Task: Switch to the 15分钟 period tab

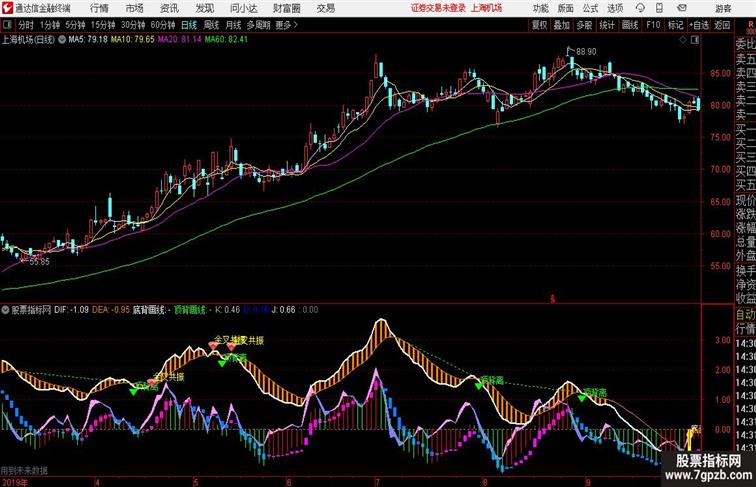Action: [103, 25]
